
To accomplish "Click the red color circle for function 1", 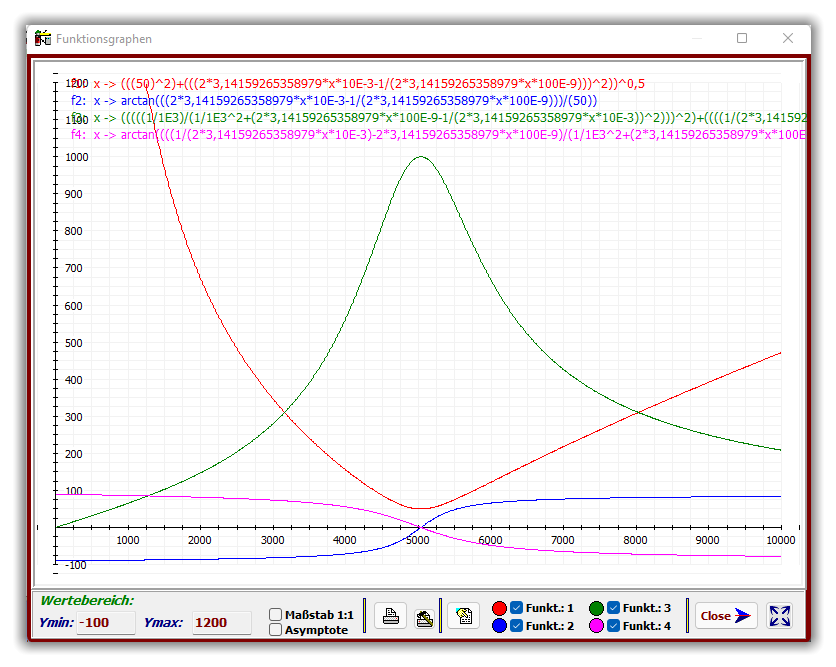I will 500,607.
